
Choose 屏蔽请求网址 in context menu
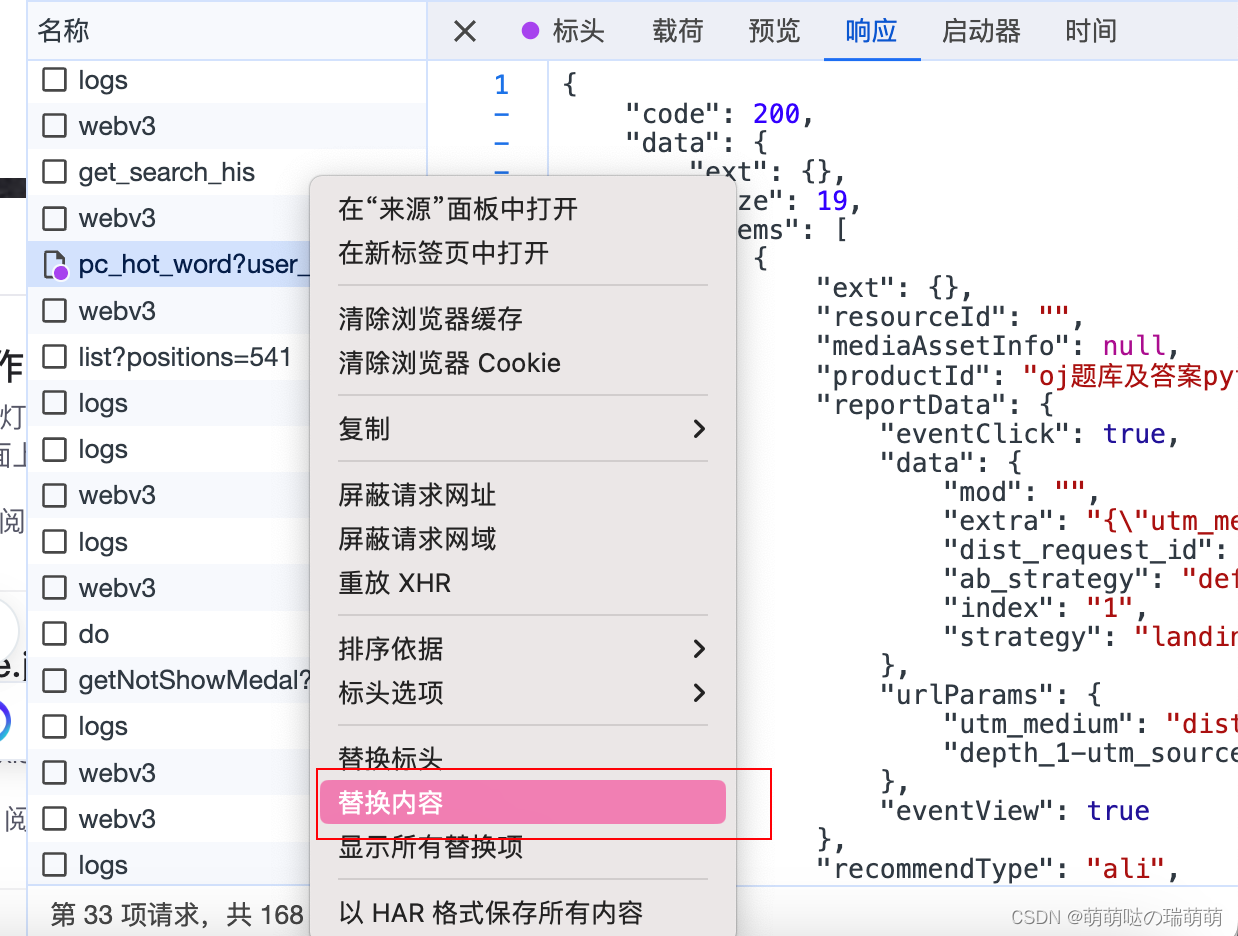pos(522,495)
